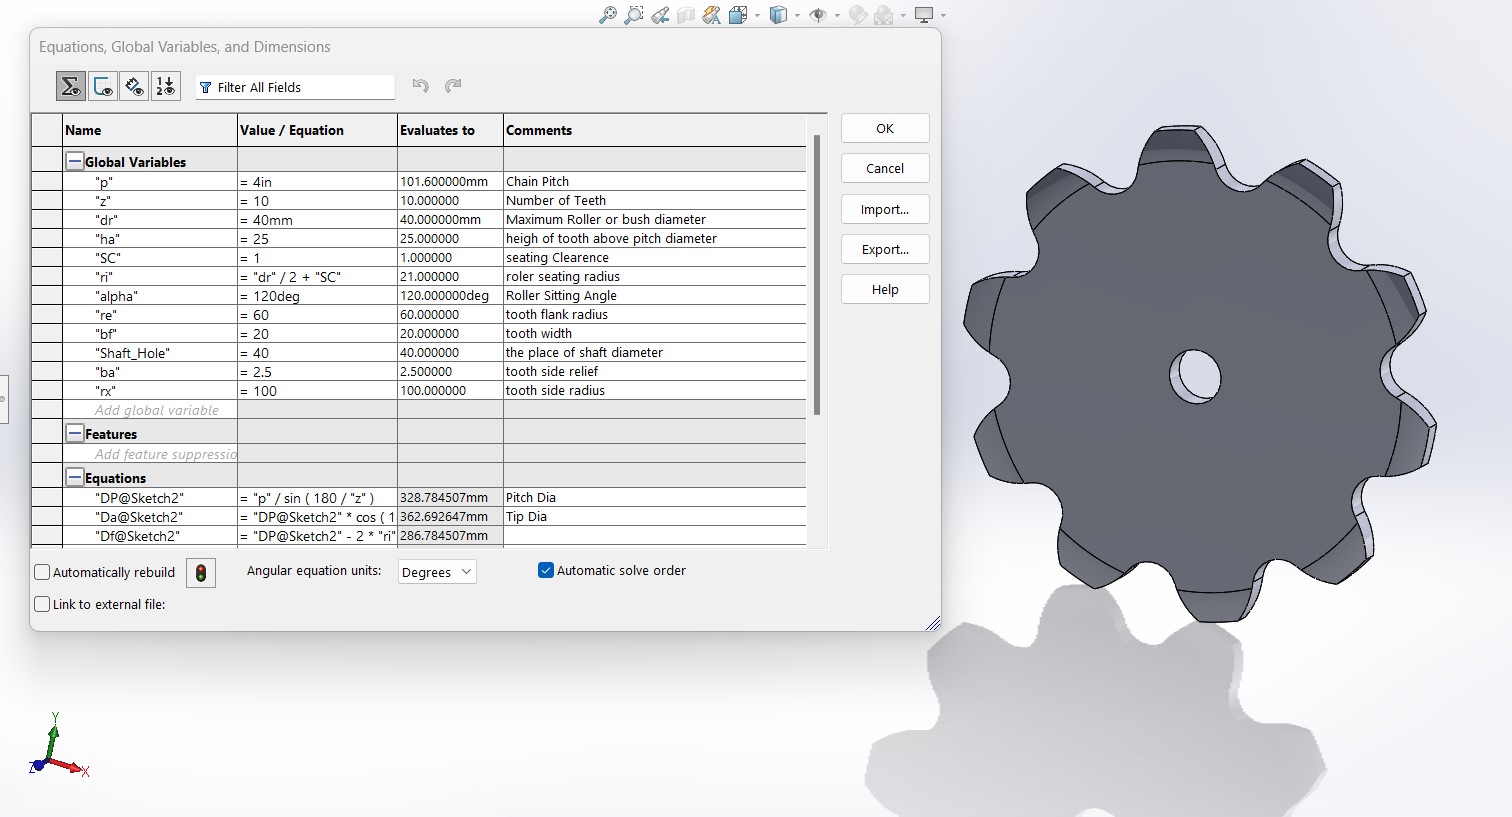Open Apply Scene dropdown arrow

tap(903, 16)
